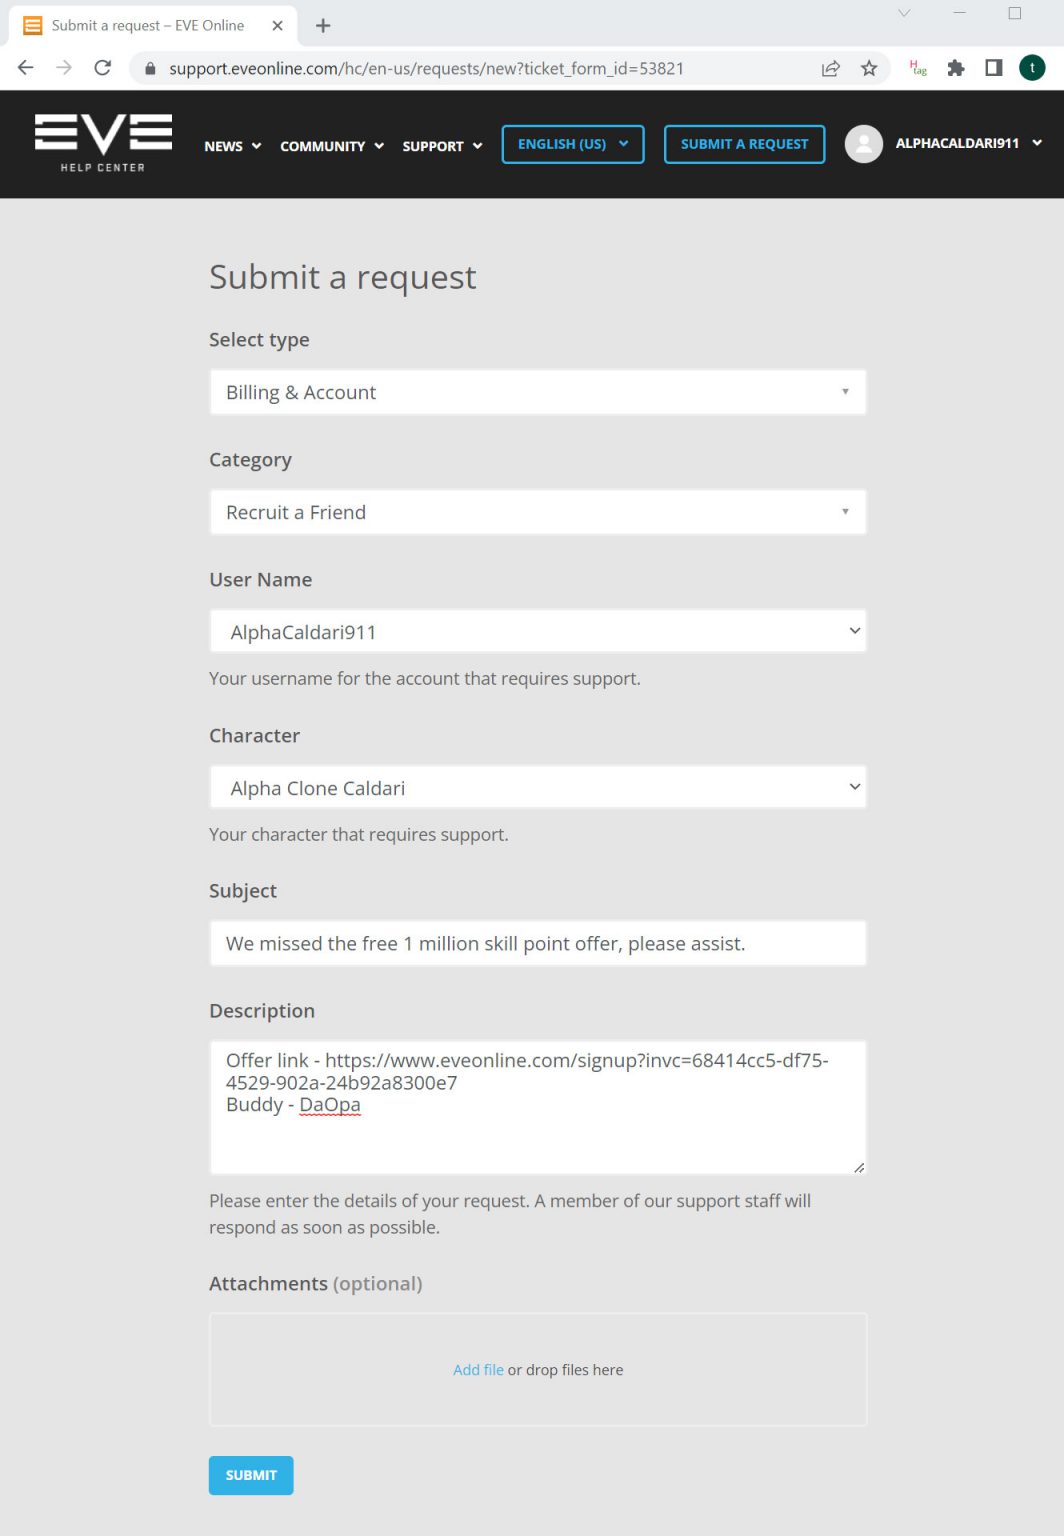Click the Submit a Request header button

(x=744, y=144)
